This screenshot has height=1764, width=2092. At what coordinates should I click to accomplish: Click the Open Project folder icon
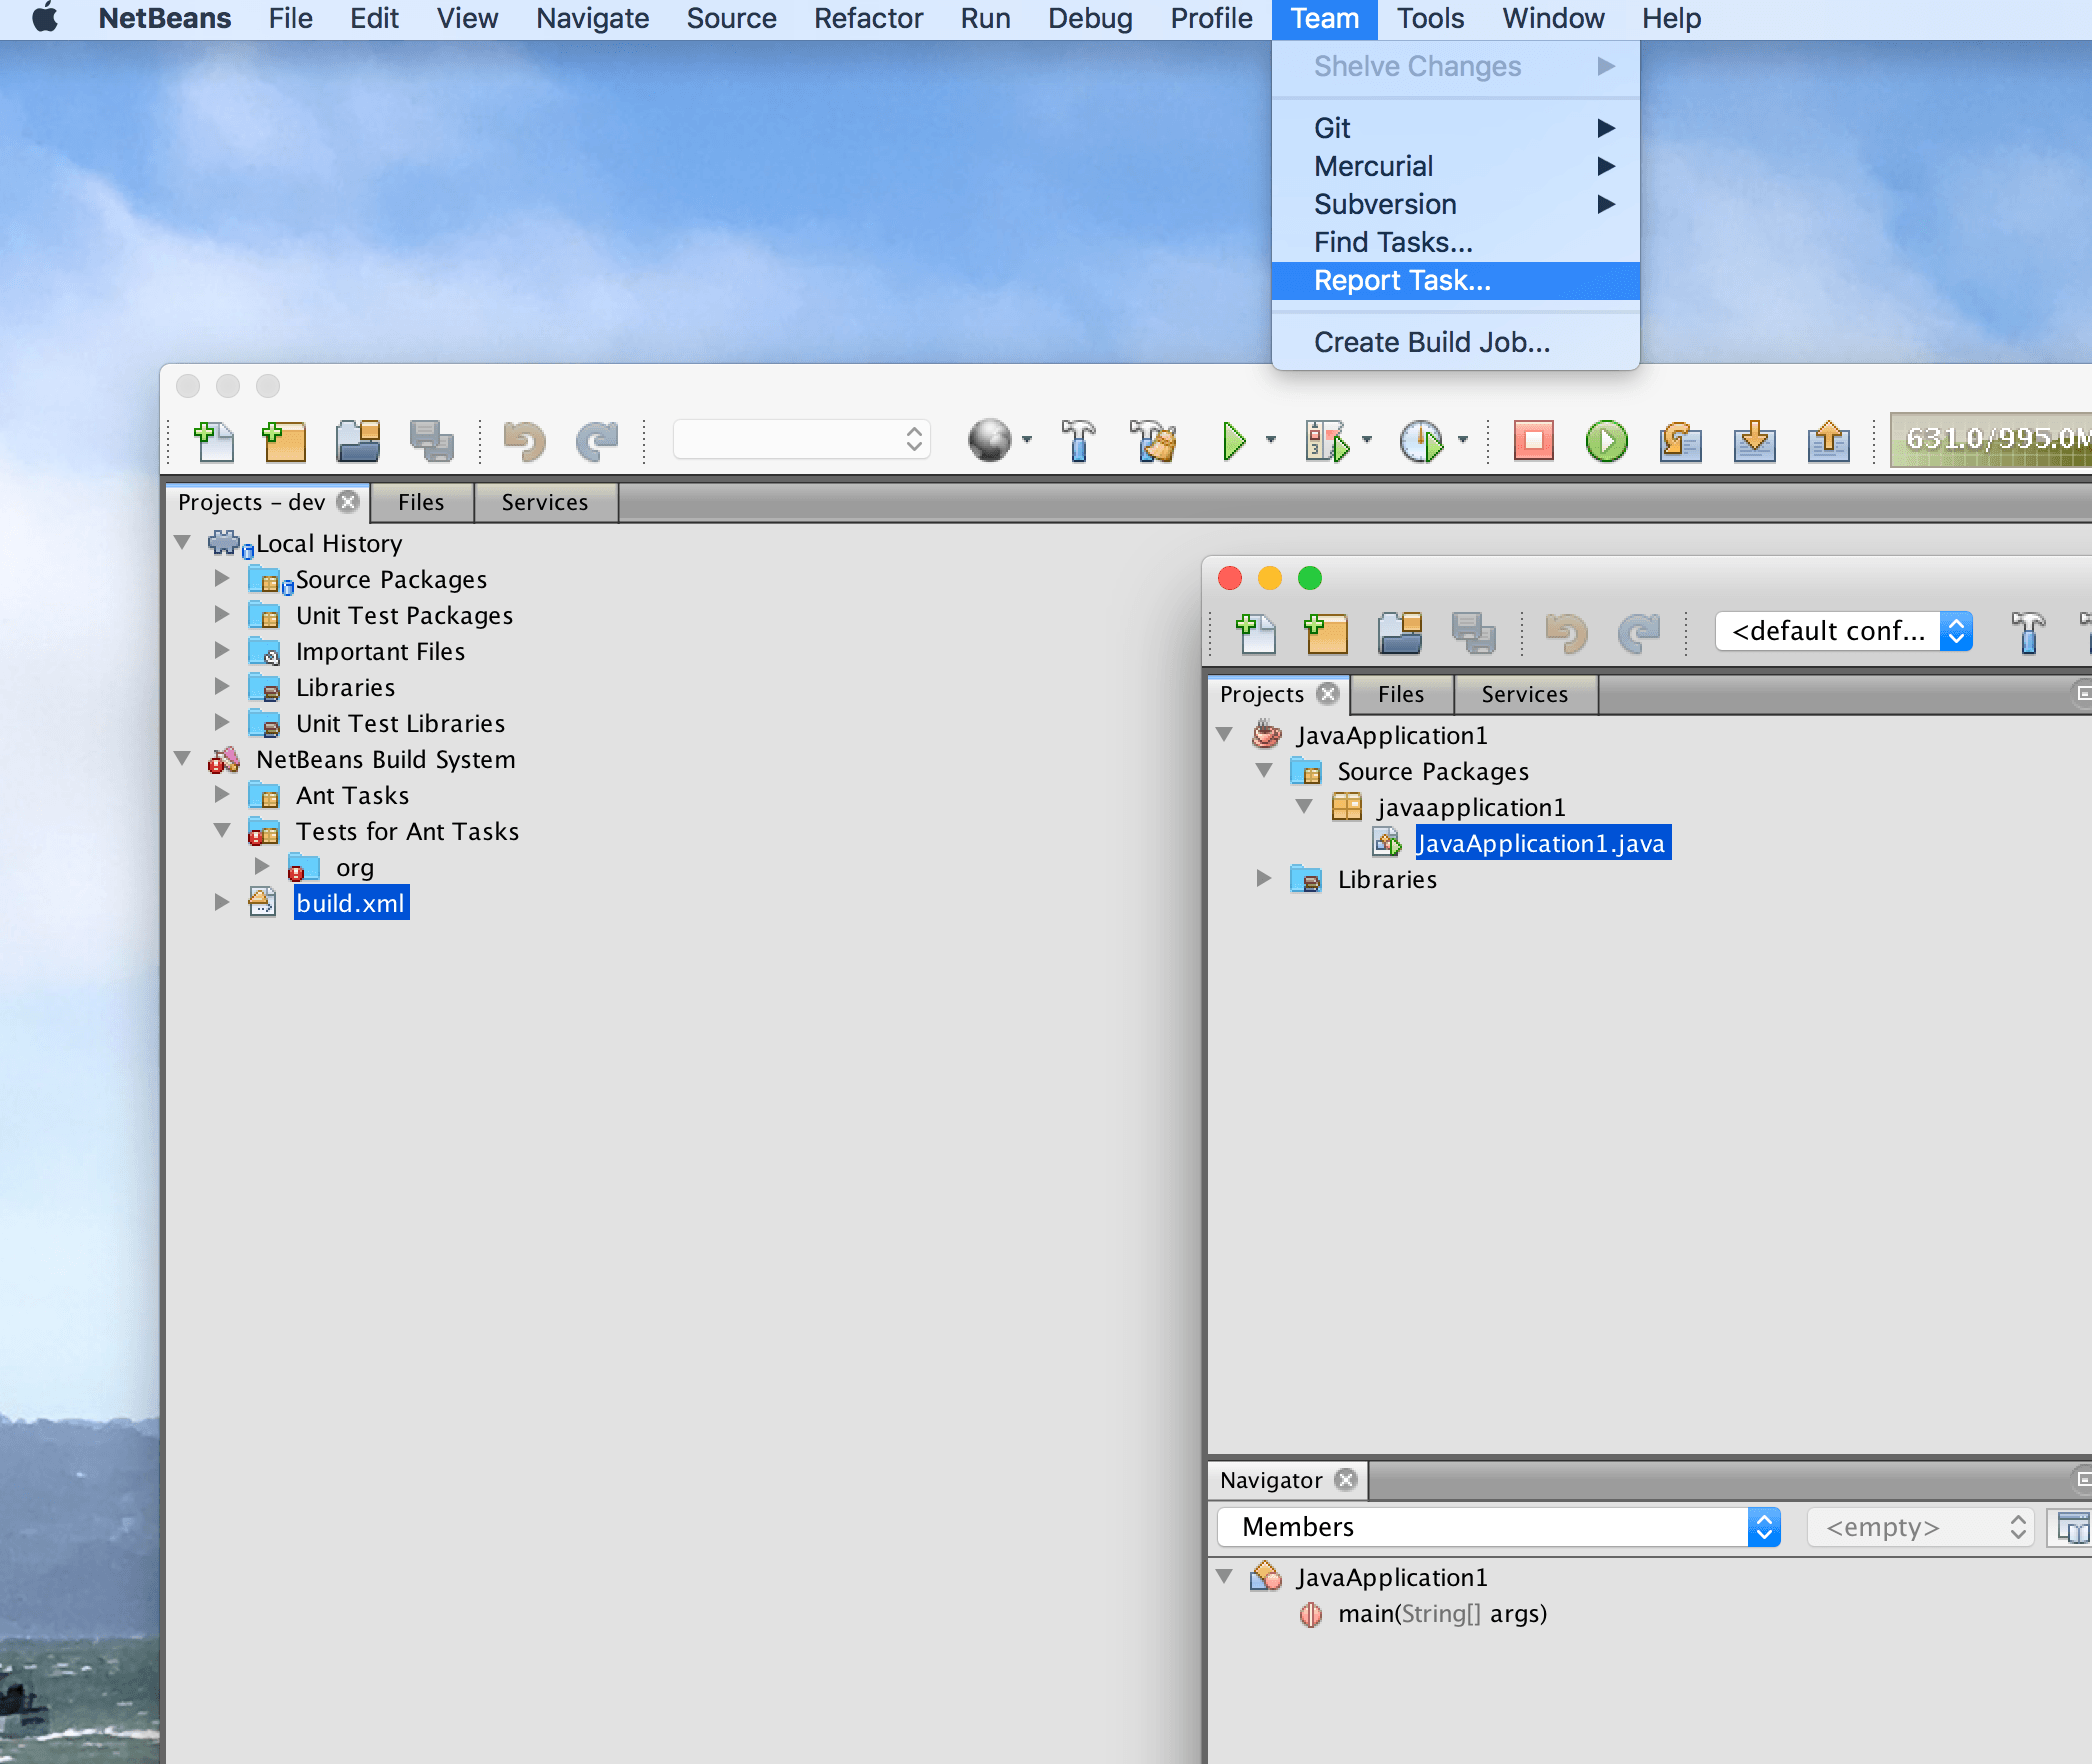click(x=357, y=441)
